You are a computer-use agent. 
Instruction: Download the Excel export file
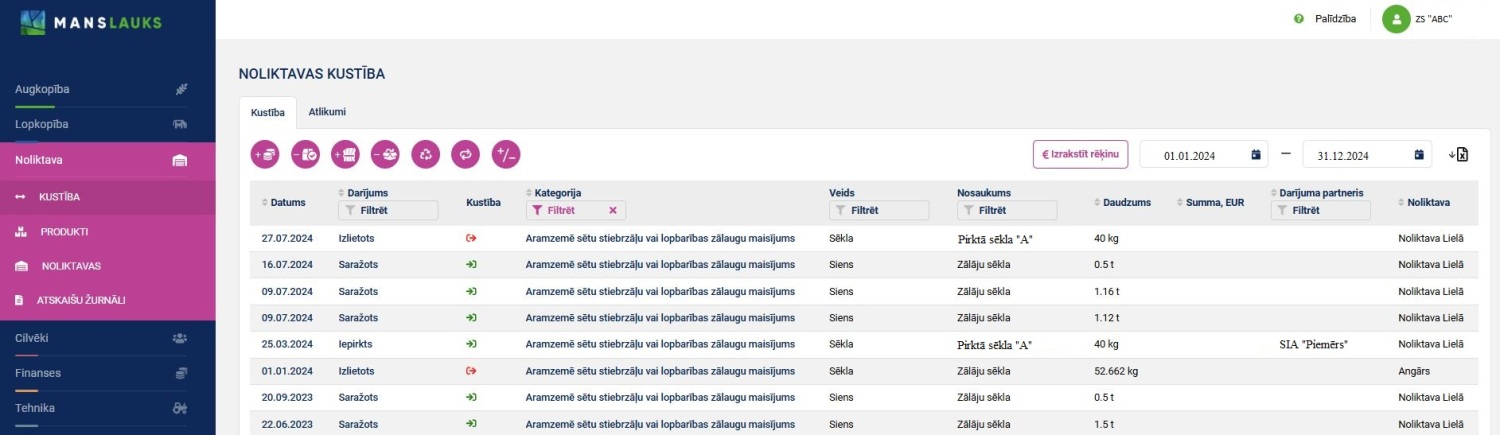tap(1458, 155)
